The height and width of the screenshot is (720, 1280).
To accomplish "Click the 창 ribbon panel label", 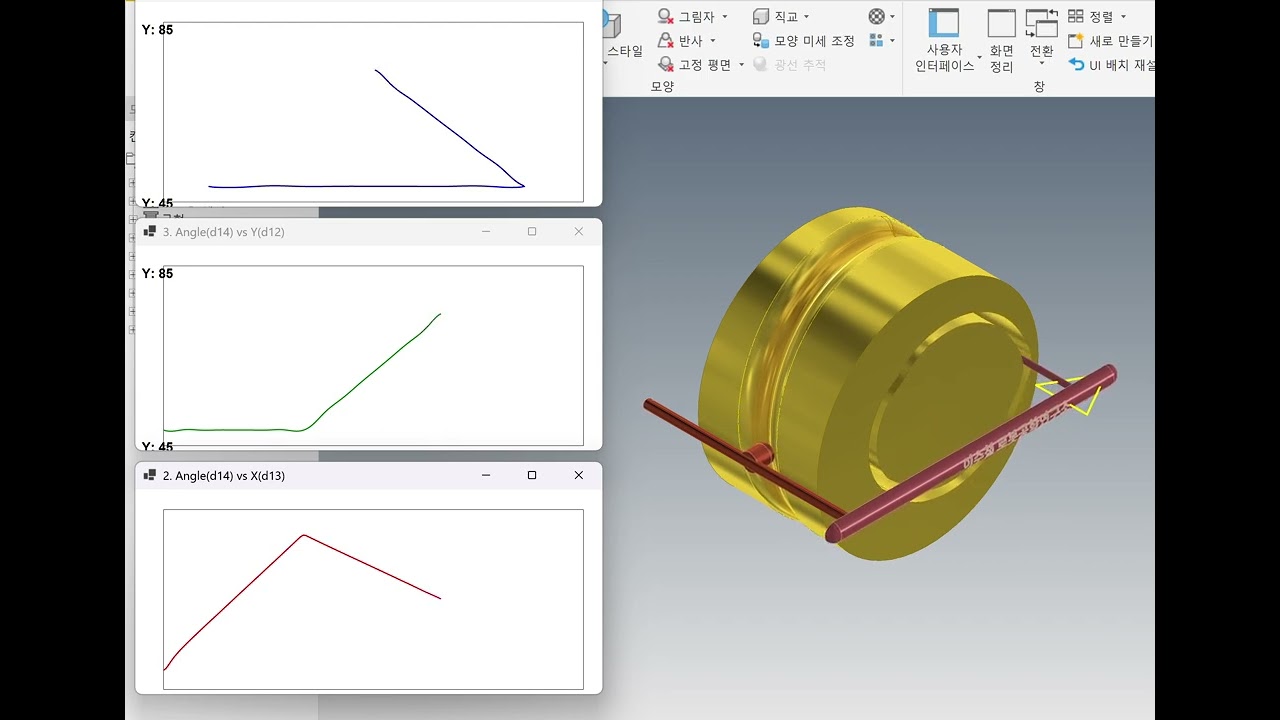I will tap(1039, 87).
